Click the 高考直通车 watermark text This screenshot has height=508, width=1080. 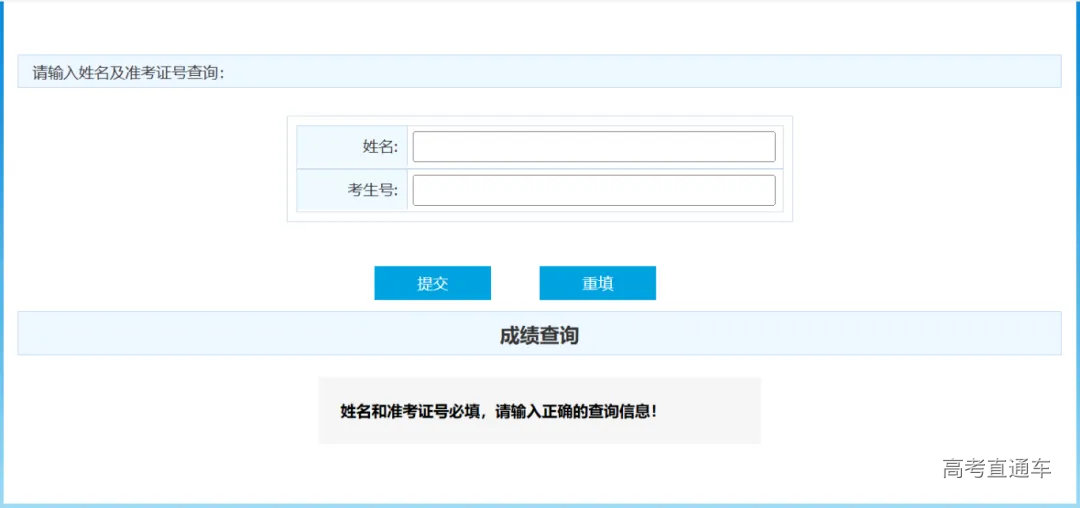point(996,468)
